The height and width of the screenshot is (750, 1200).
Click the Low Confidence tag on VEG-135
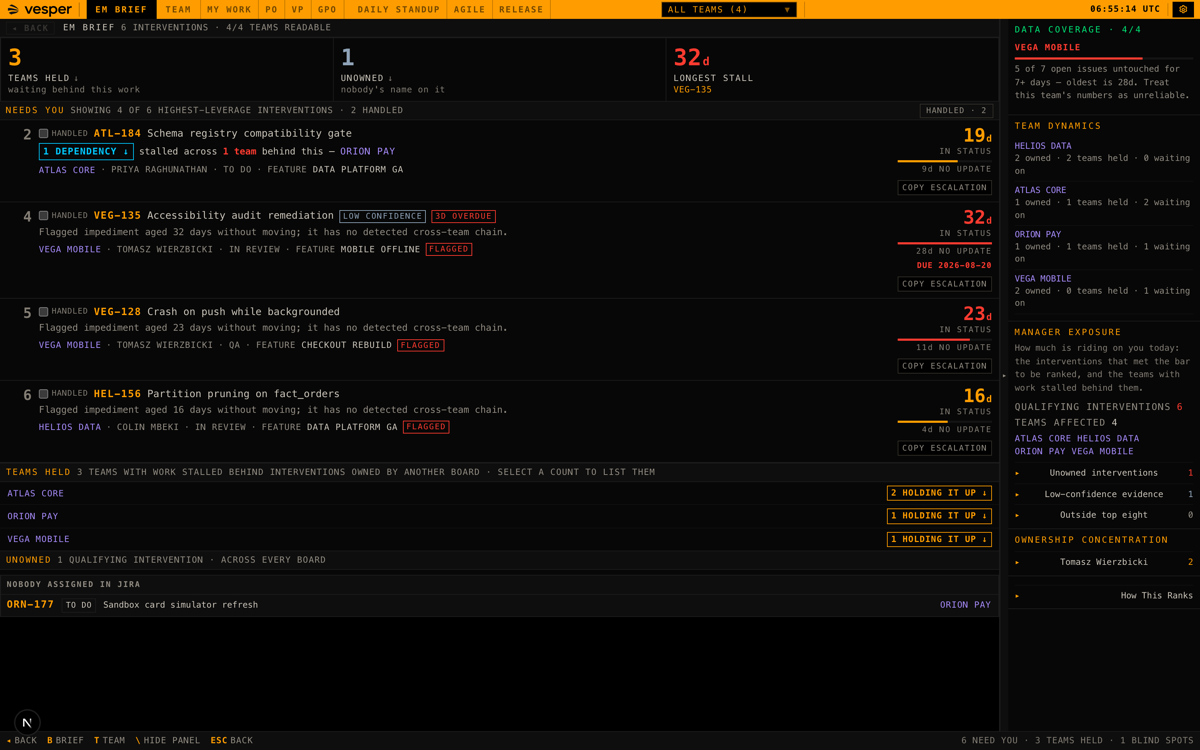click(382, 216)
